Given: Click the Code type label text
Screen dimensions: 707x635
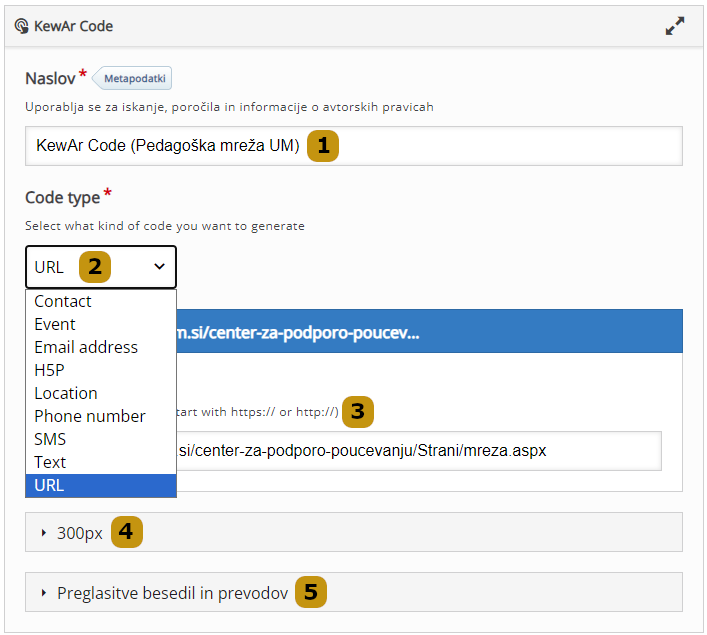Looking at the screenshot, I should pyautogui.click(x=63, y=198).
